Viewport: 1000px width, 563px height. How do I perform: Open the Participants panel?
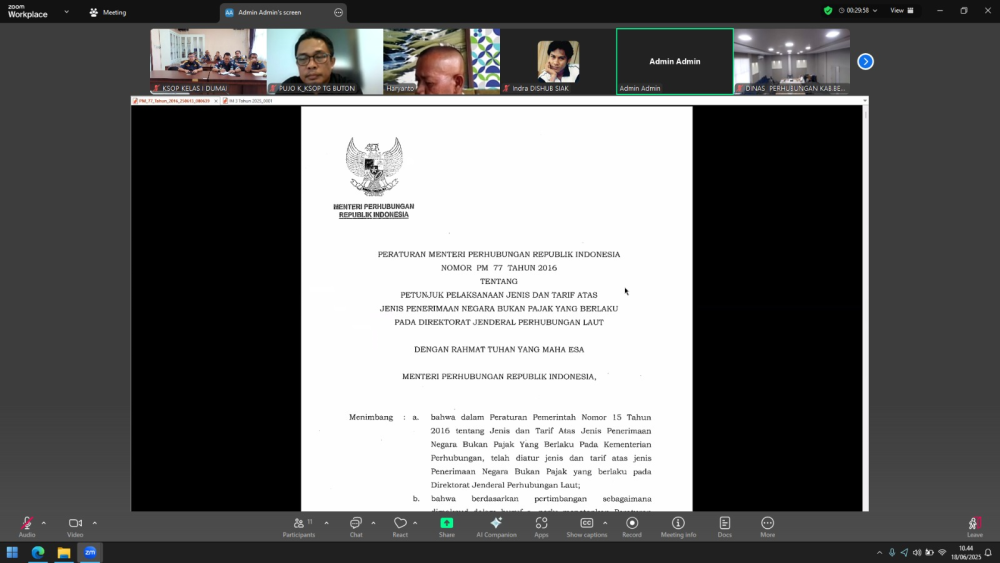click(298, 527)
